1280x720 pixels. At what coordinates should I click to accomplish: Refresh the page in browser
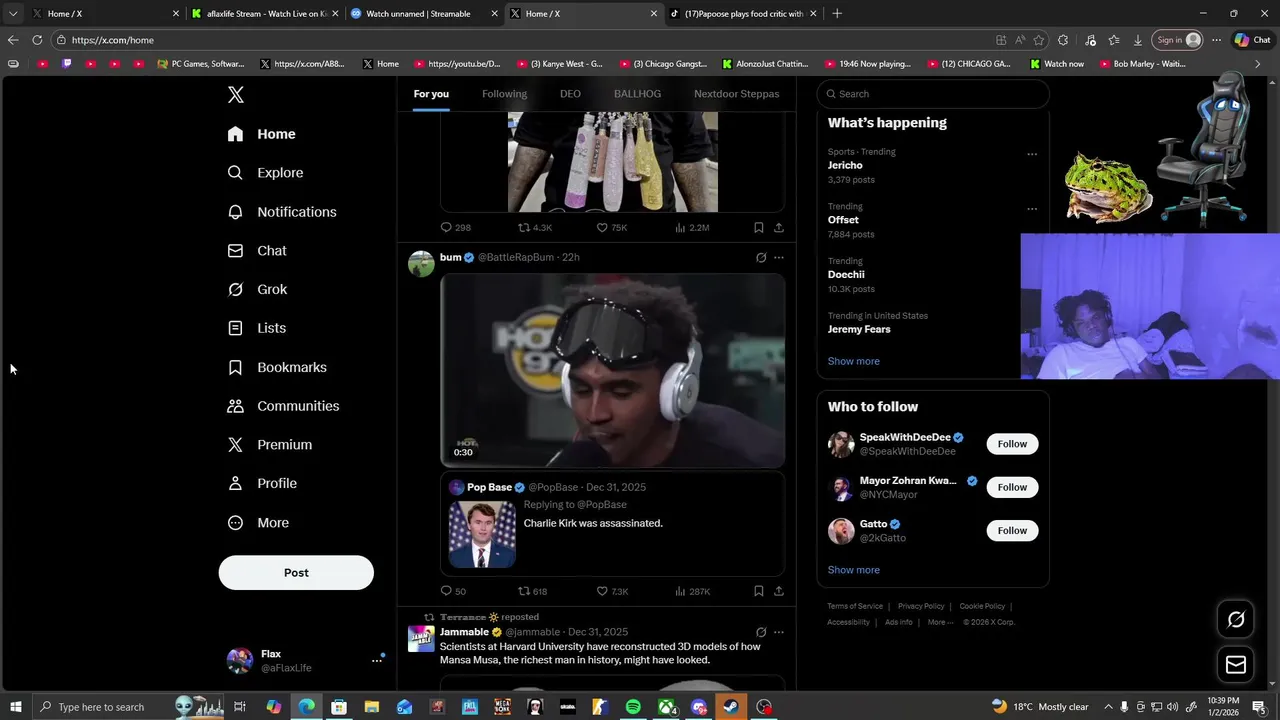coord(37,40)
